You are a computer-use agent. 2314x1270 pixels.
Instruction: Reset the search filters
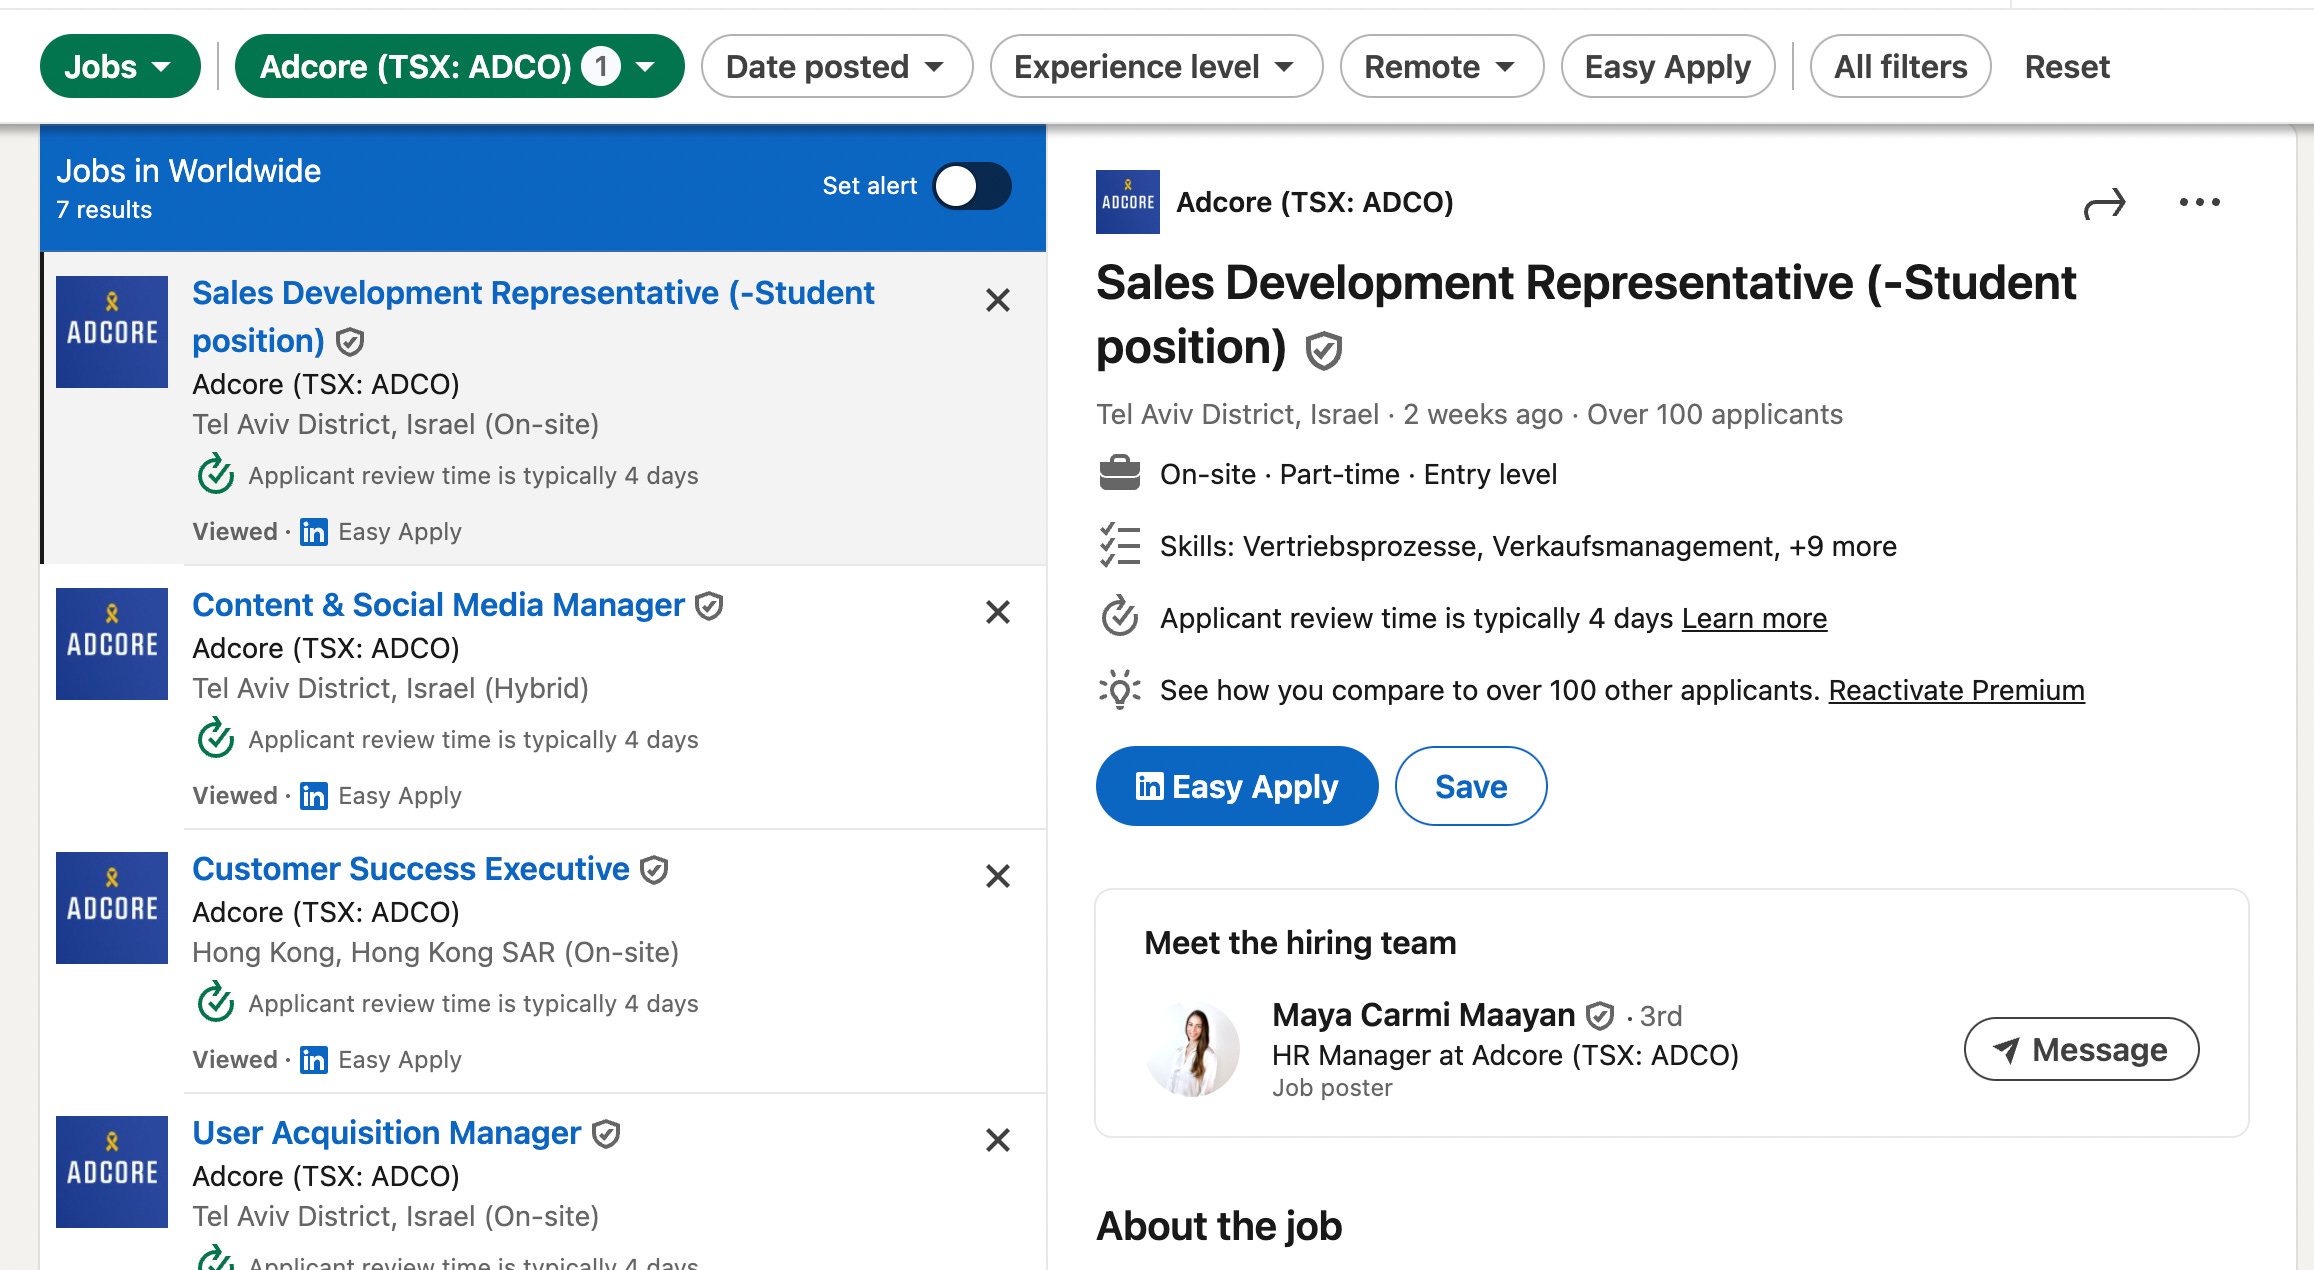tap(2067, 66)
